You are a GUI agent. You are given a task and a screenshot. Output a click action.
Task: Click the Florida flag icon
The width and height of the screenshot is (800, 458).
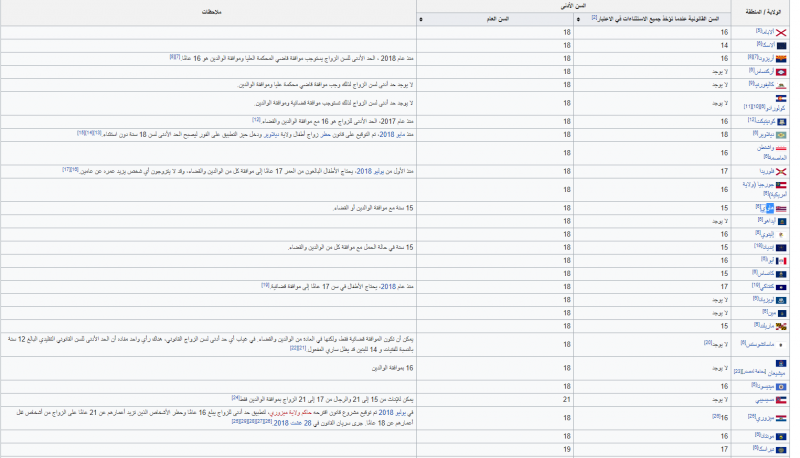[x=781, y=172]
